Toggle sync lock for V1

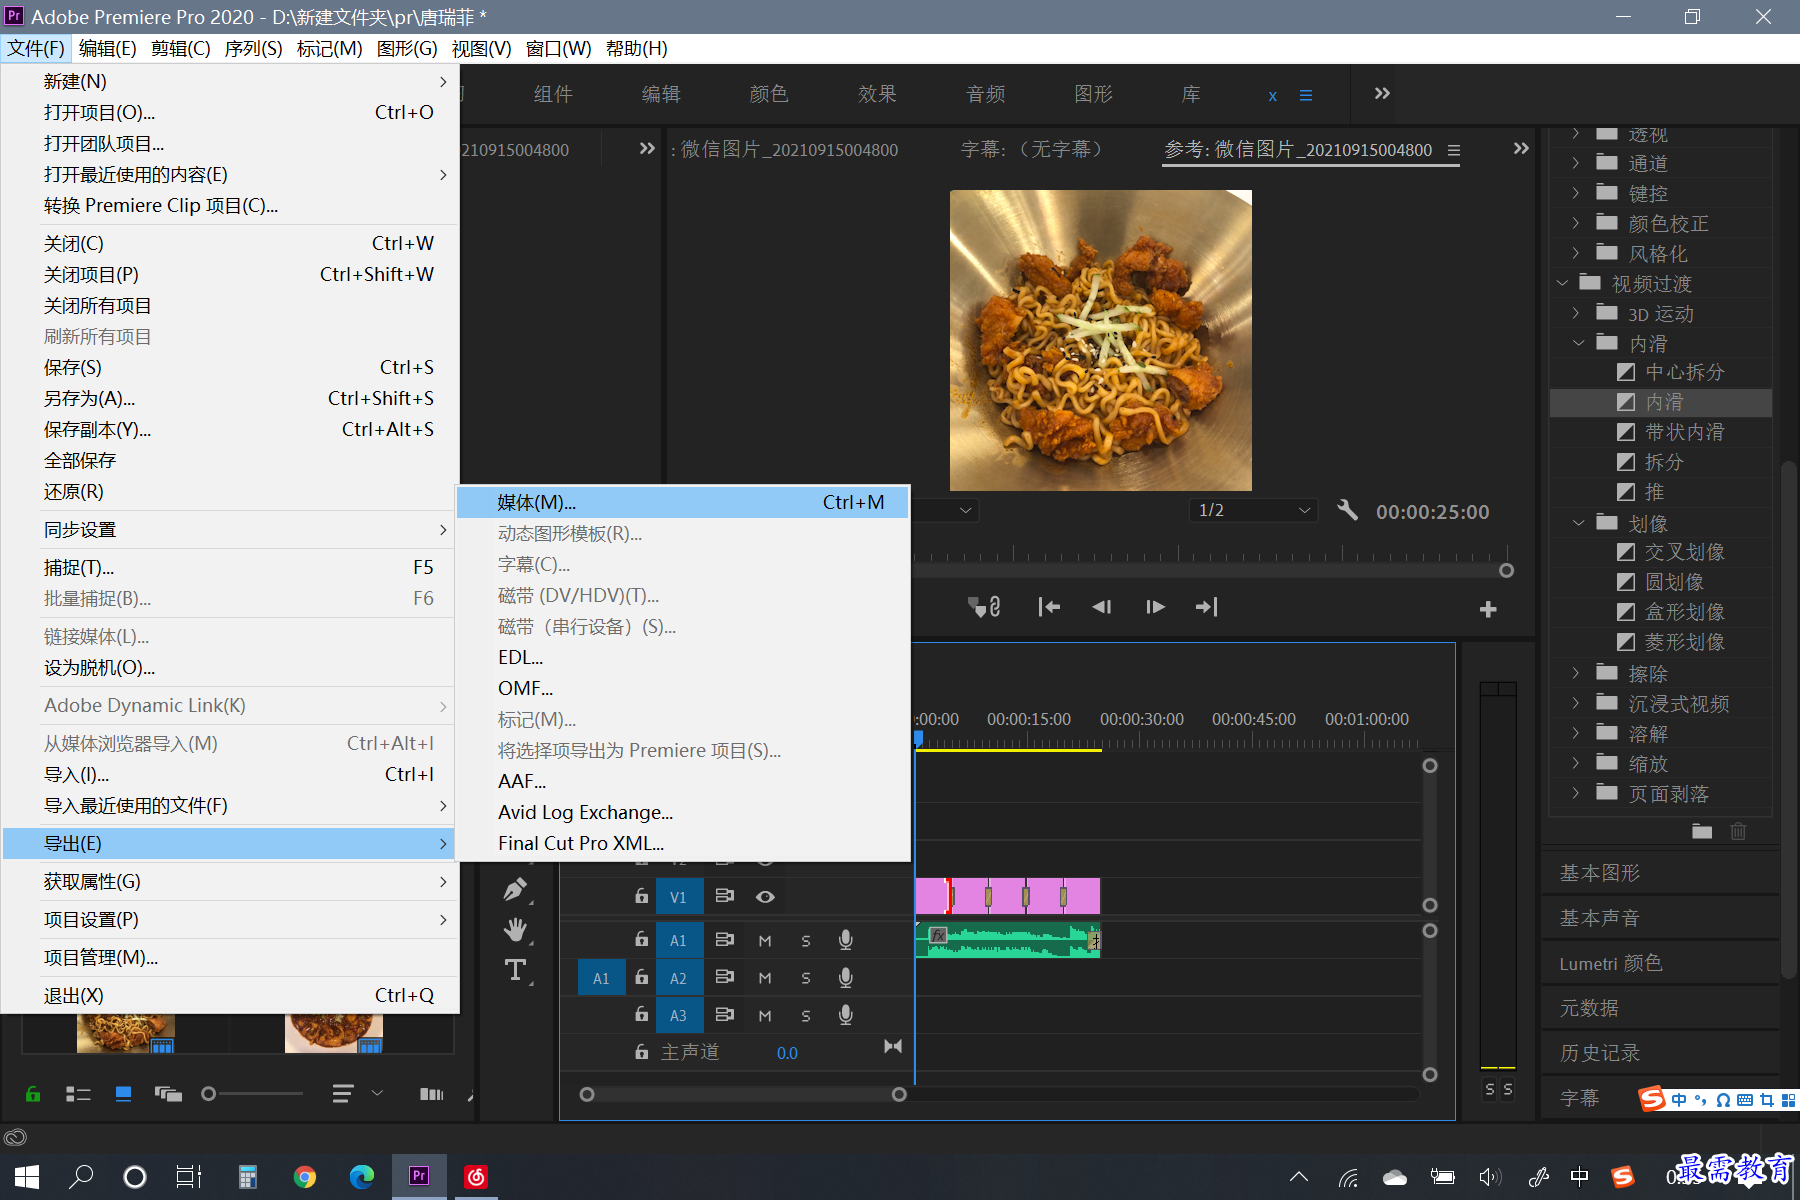click(725, 896)
